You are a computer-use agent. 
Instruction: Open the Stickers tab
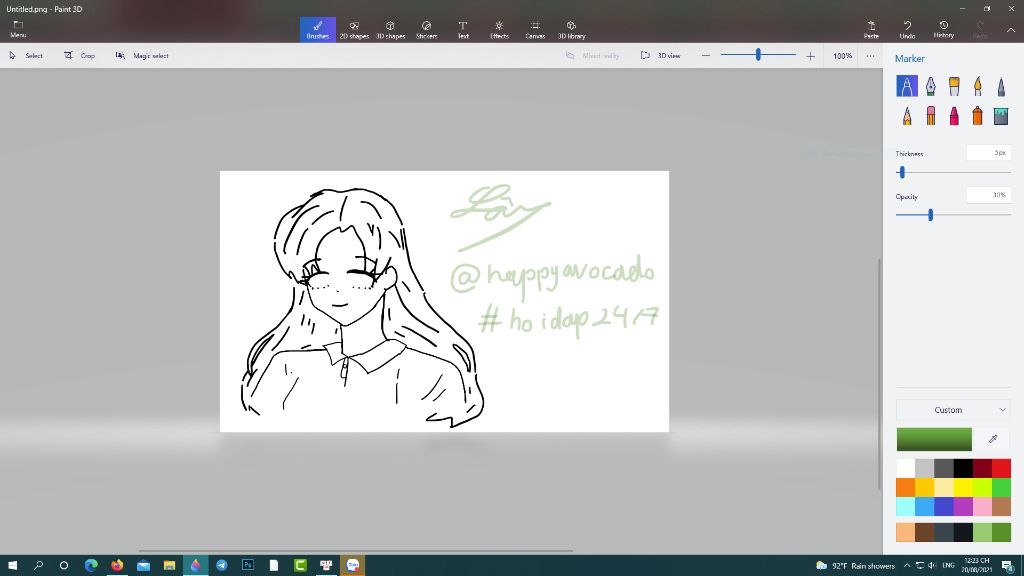point(426,29)
